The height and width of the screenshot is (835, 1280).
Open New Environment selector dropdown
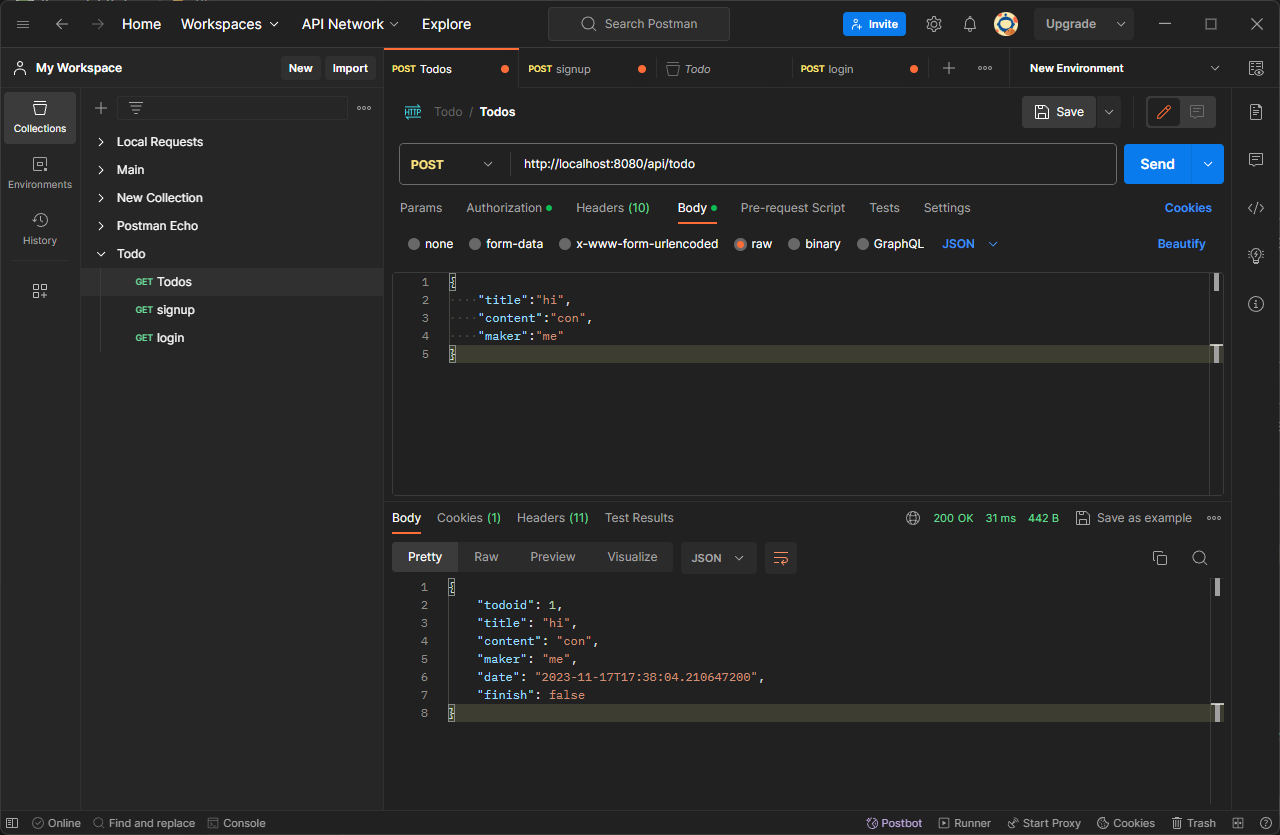[1125, 68]
